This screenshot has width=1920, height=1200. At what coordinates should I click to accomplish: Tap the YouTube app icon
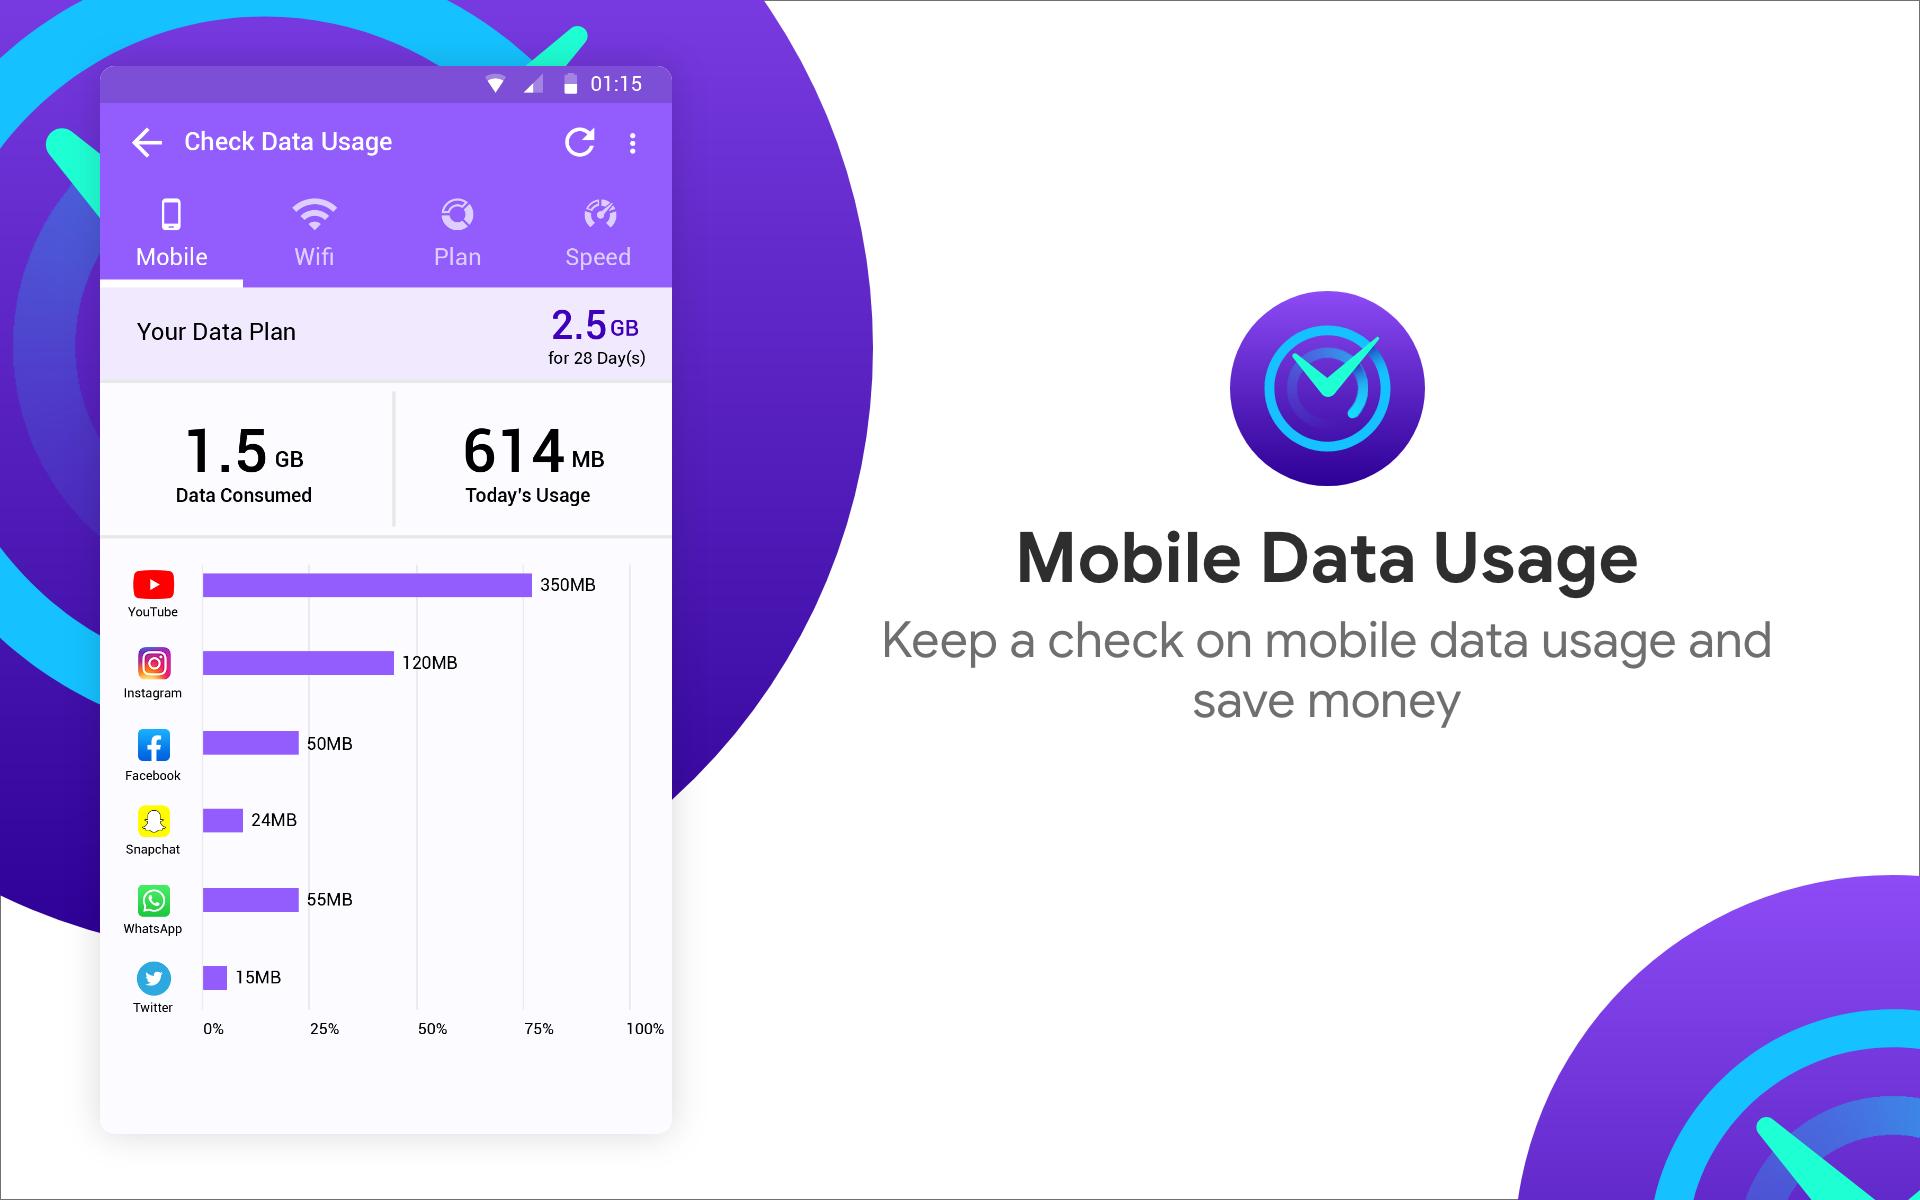tap(152, 581)
